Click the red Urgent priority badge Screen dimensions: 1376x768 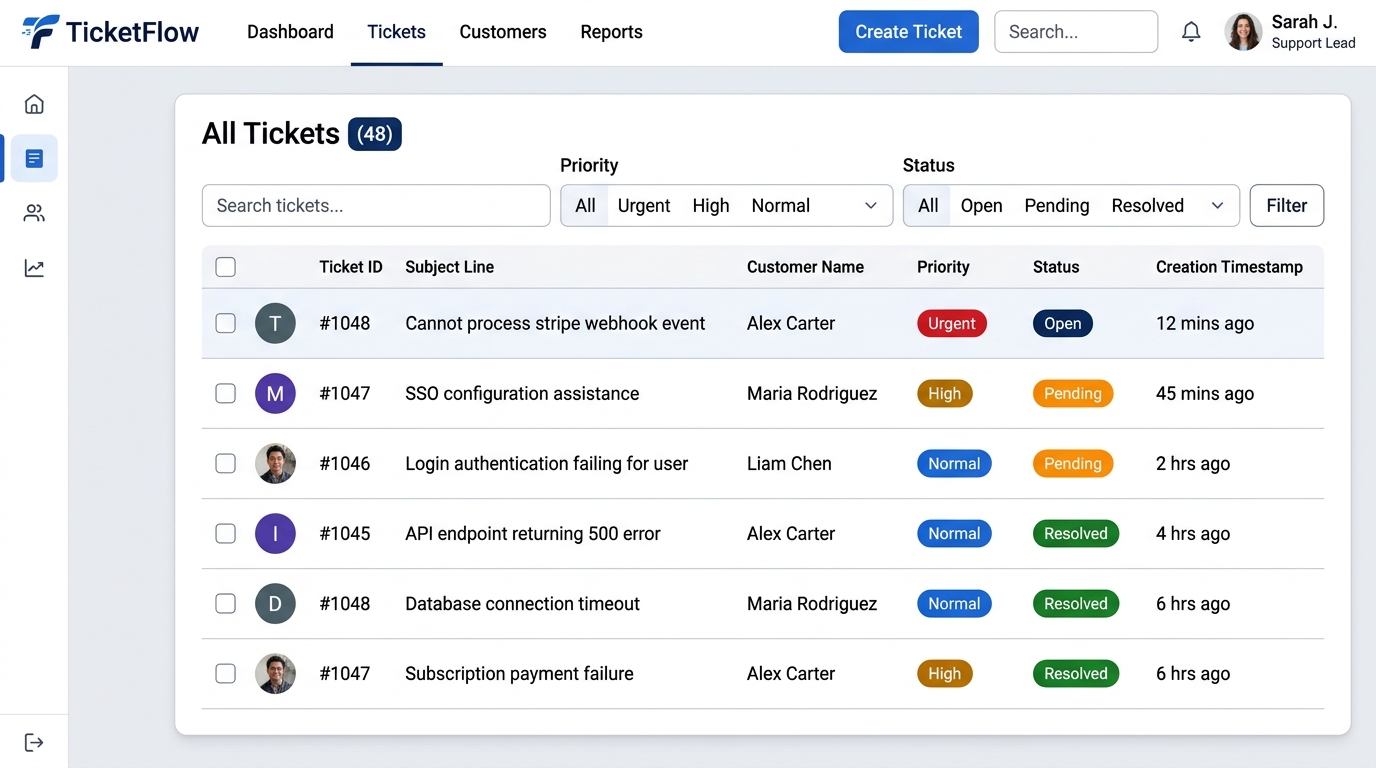point(952,323)
